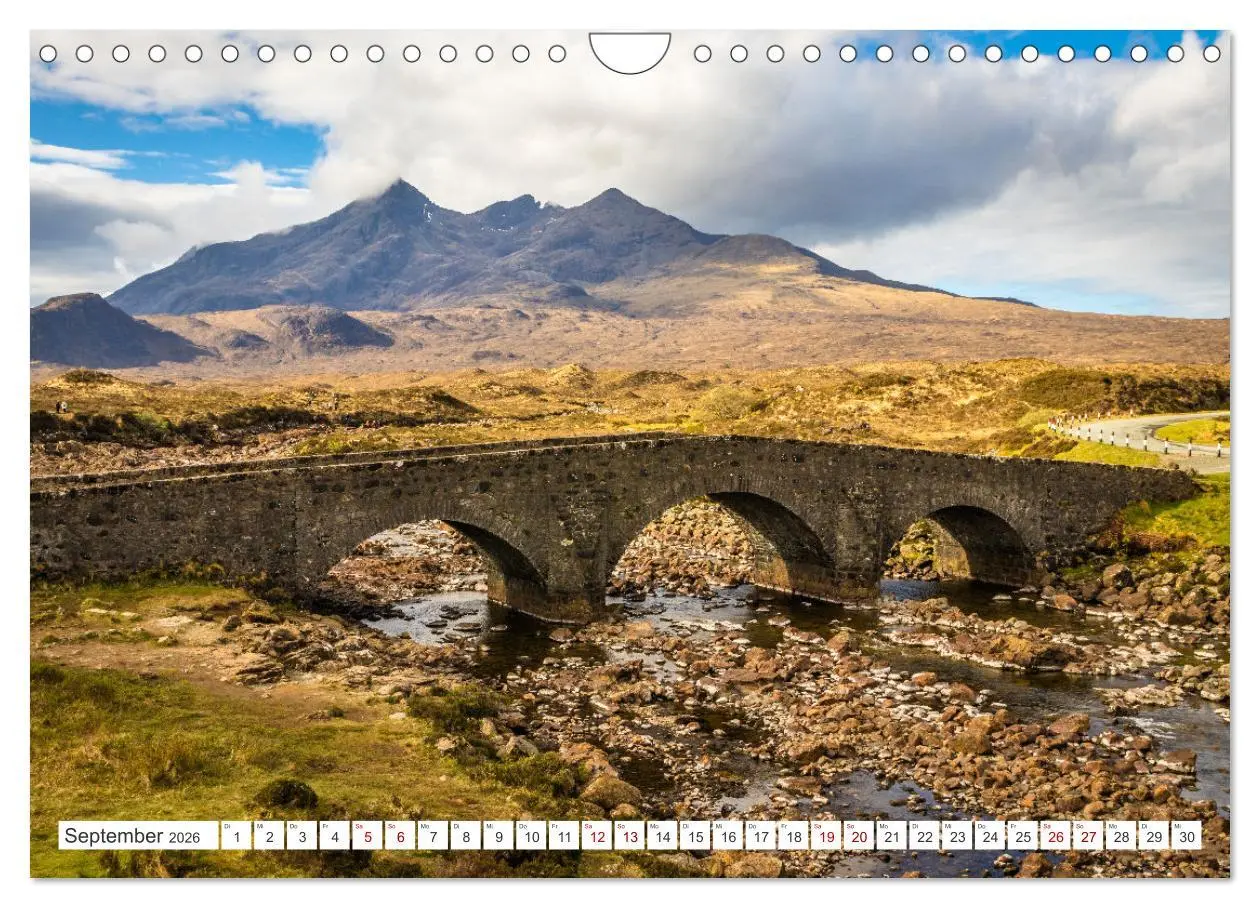Pick day 9 in the calendar strip
This screenshot has height=908, width=1260.
click(498, 836)
